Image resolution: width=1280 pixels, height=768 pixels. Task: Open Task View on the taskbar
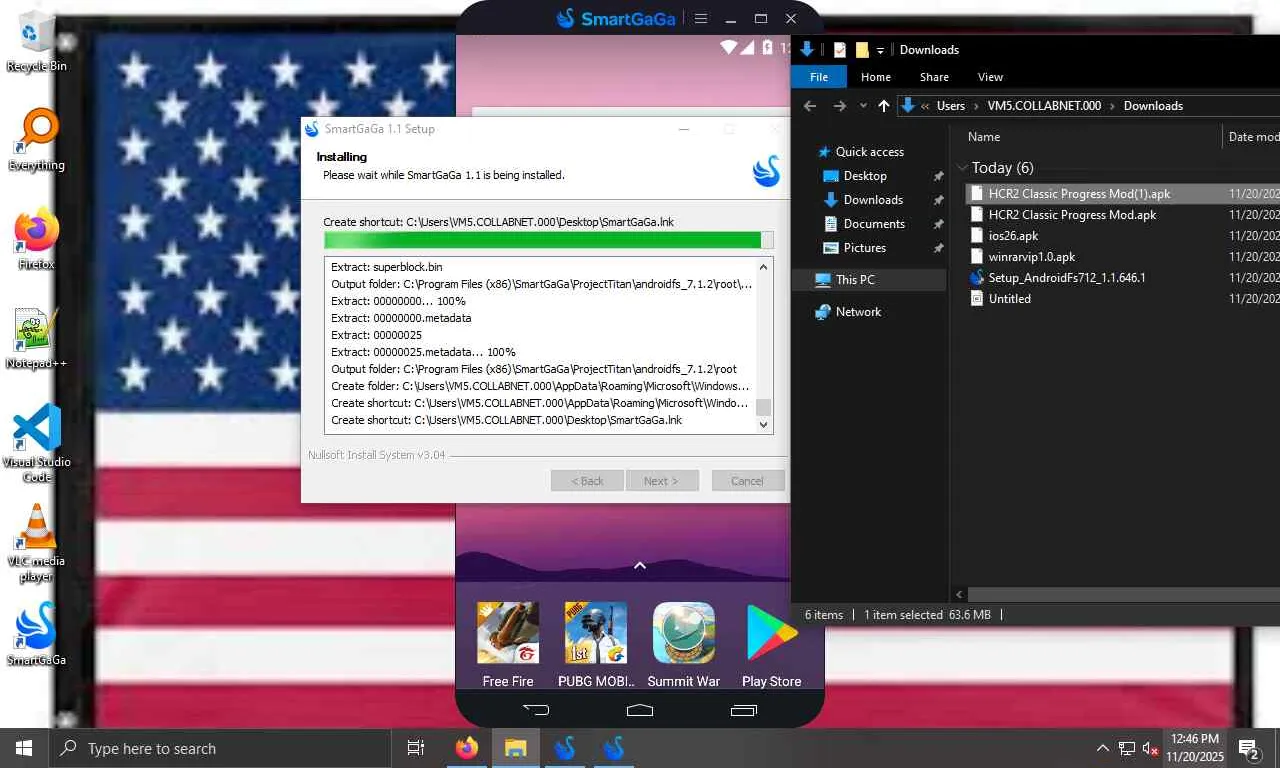point(416,748)
